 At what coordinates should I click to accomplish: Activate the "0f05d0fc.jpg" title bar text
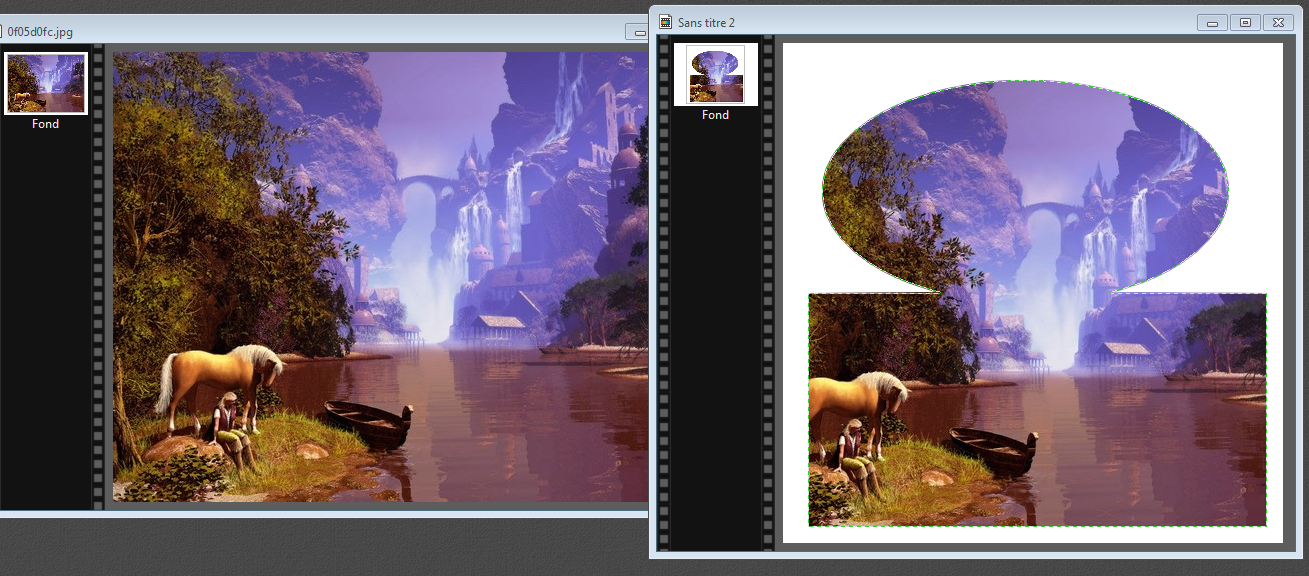tap(39, 31)
